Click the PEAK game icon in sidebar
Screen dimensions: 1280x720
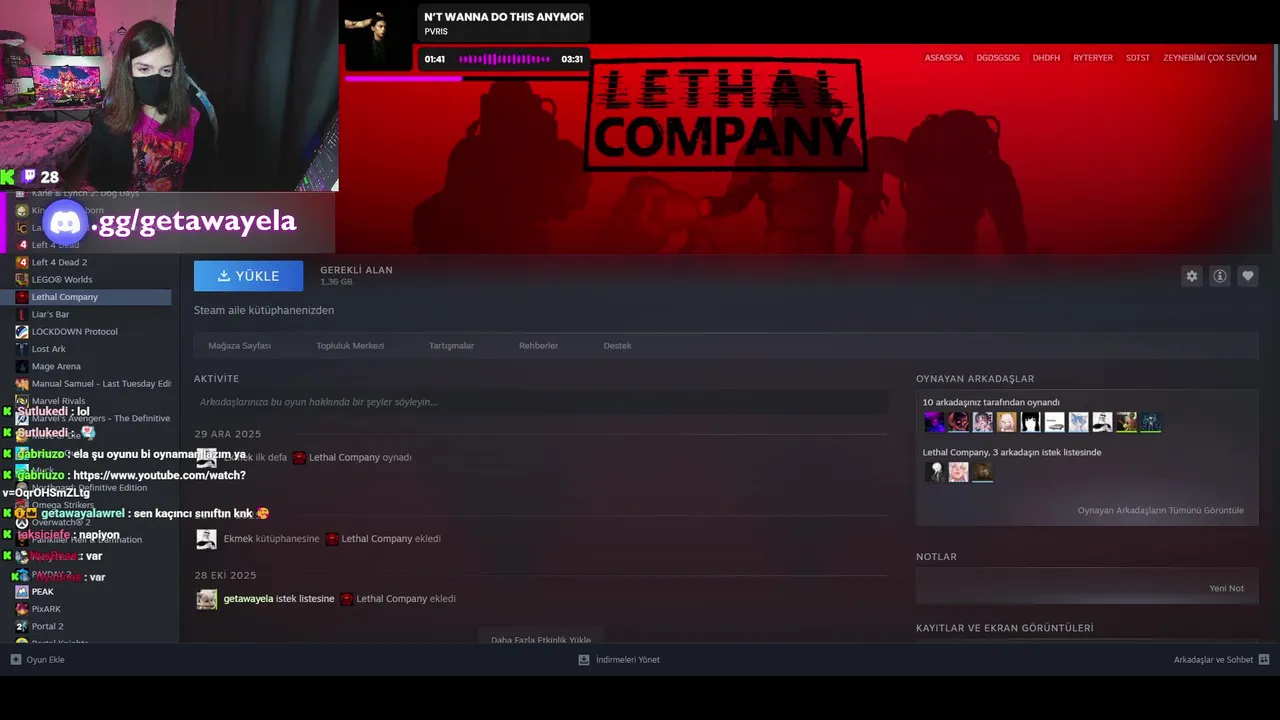coord(22,591)
